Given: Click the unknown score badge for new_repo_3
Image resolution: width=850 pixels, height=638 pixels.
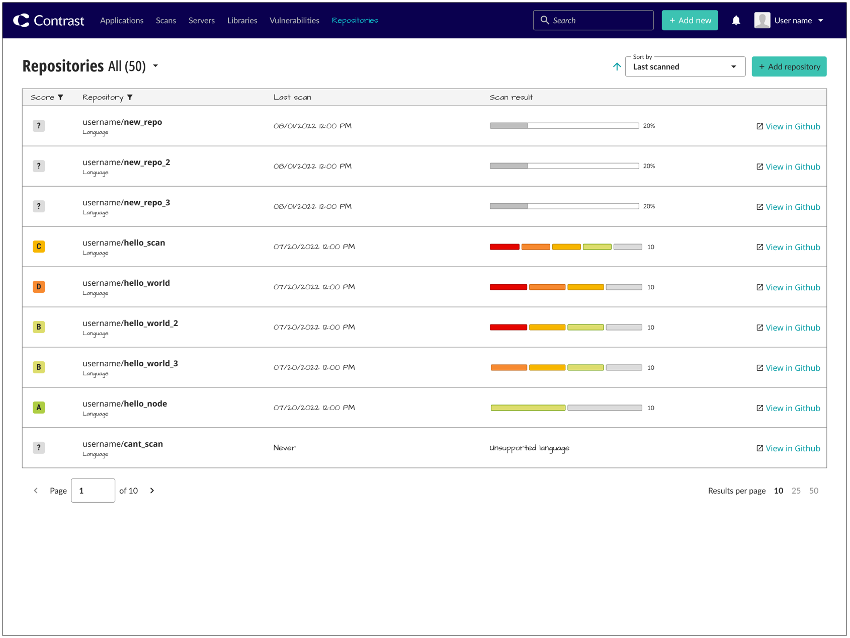Looking at the screenshot, I should pos(38,206).
